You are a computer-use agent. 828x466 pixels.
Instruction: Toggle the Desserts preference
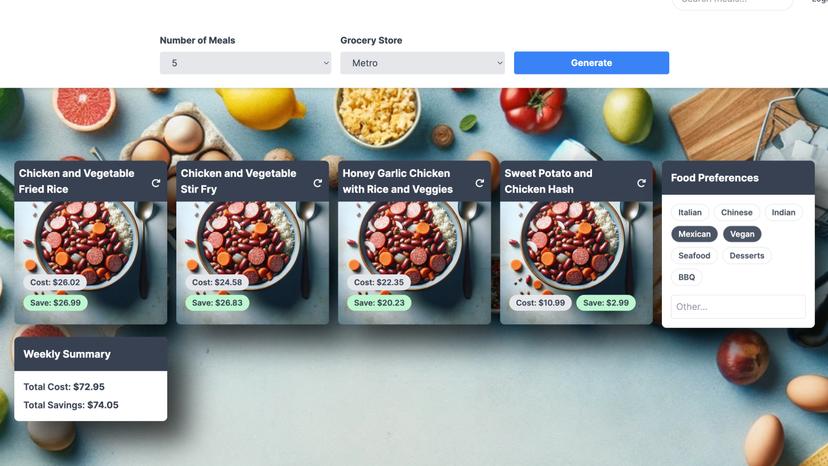pyautogui.click(x=747, y=256)
